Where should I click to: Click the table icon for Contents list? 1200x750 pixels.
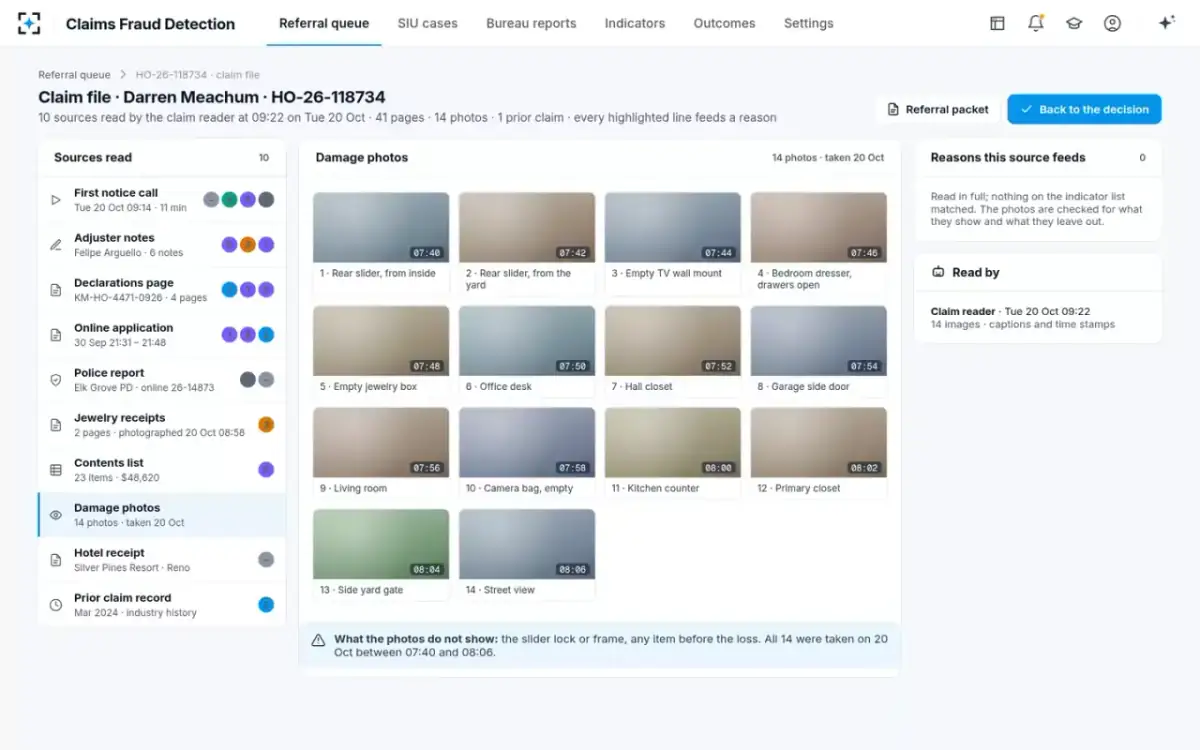point(56,470)
